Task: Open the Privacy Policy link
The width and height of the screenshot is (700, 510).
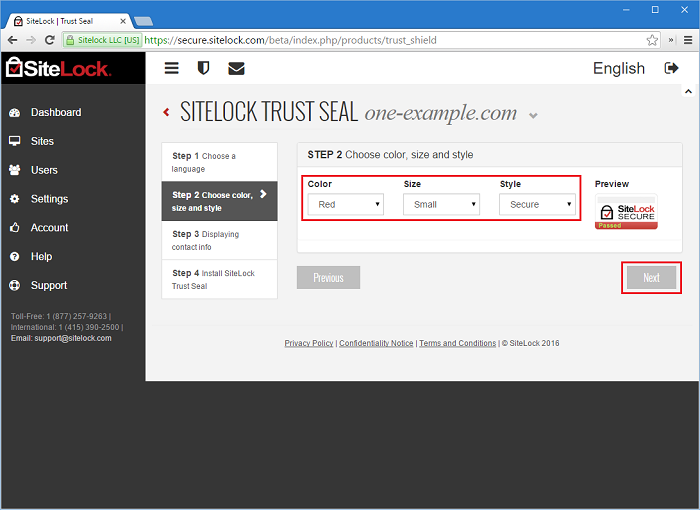Action: point(309,343)
